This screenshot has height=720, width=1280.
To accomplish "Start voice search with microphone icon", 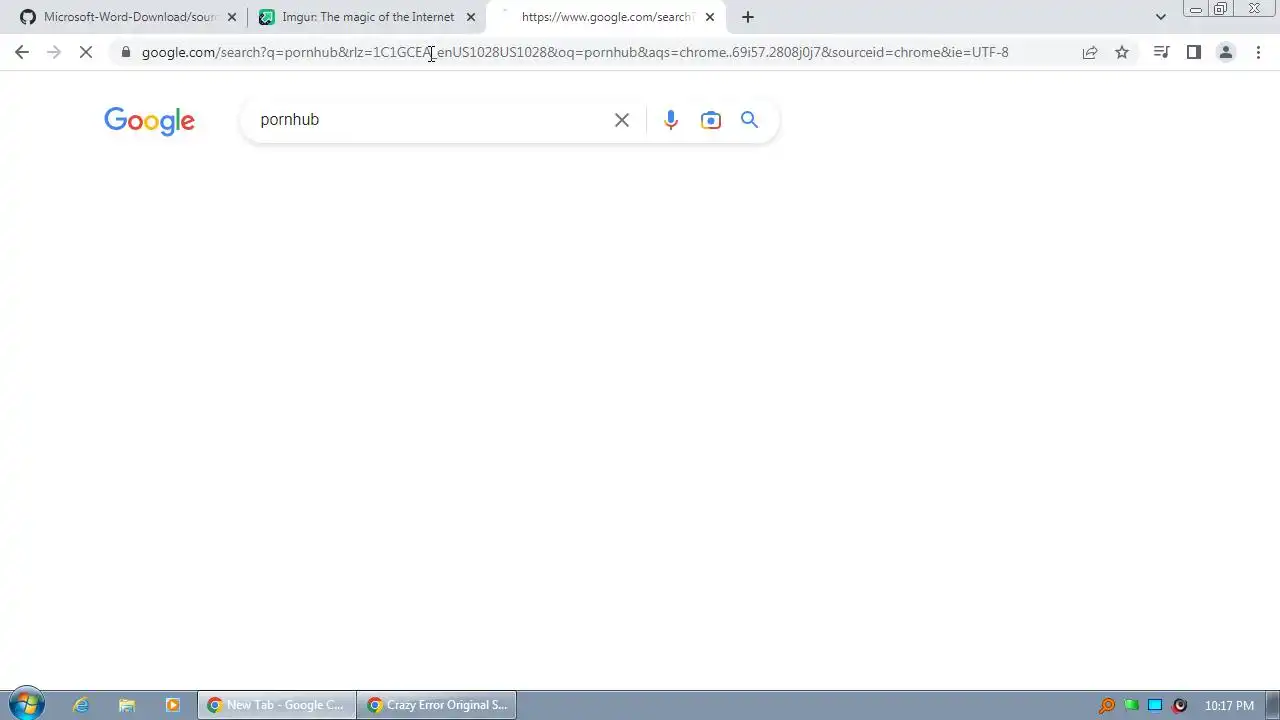I will [671, 120].
